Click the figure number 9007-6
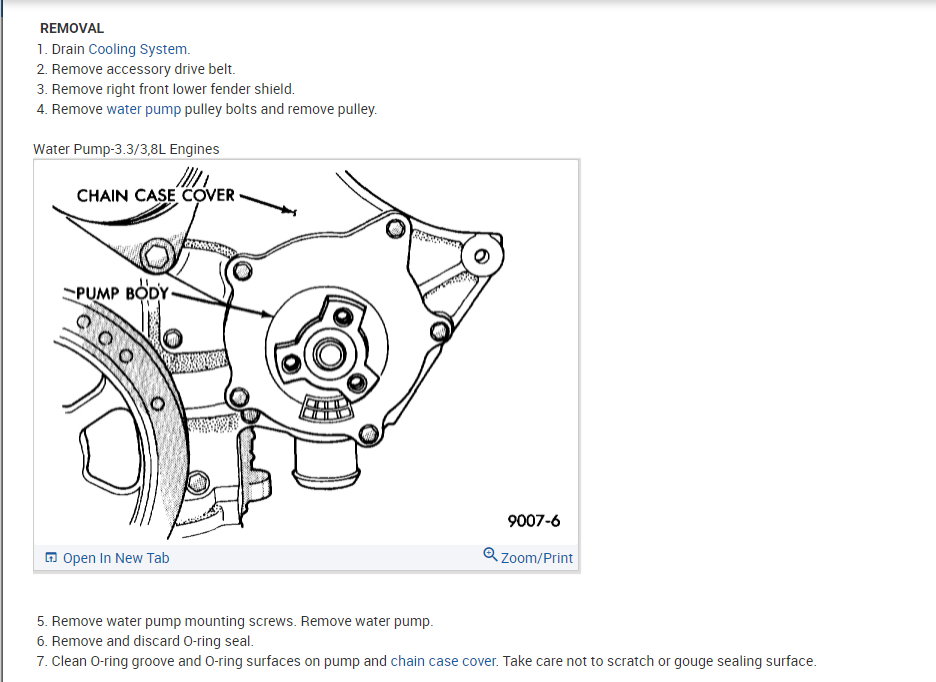 click(534, 521)
